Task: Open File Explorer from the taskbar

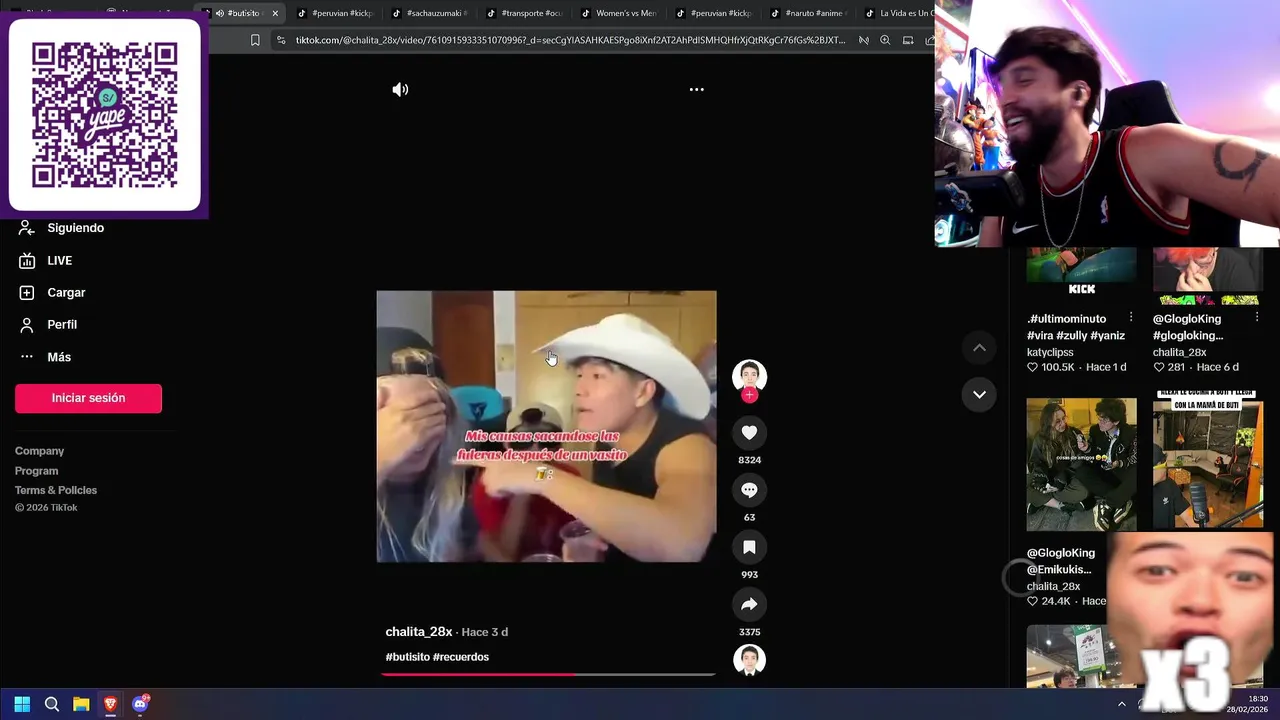Action: click(x=81, y=704)
